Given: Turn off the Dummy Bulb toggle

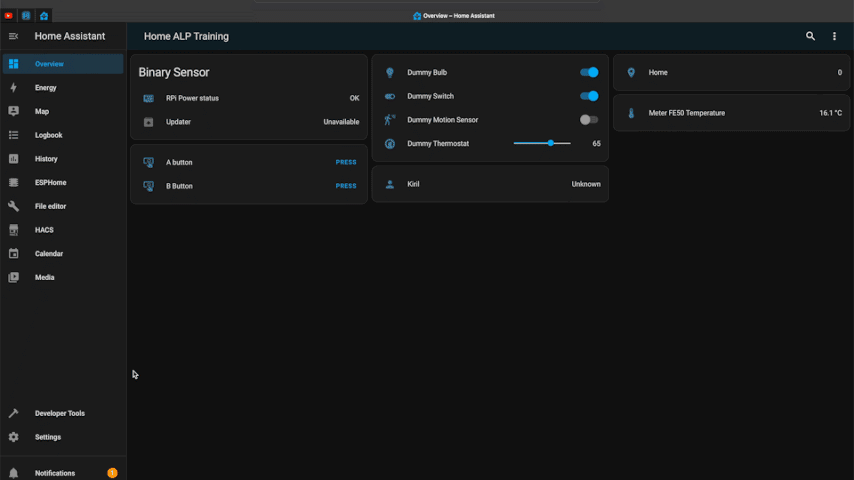Looking at the screenshot, I should (589, 72).
